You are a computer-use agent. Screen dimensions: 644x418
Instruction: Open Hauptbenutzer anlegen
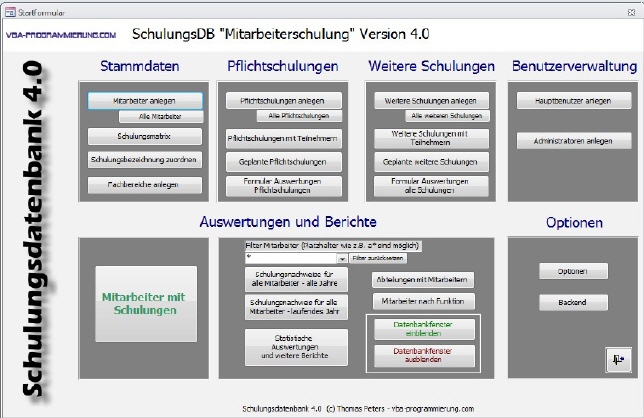point(566,101)
